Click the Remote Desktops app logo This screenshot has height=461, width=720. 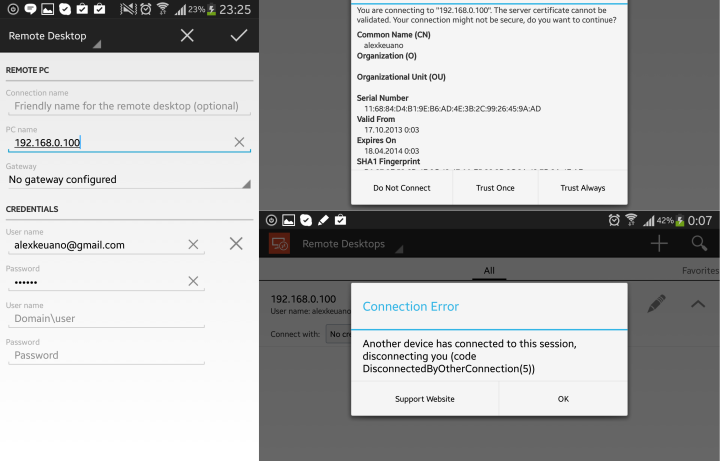click(279, 244)
